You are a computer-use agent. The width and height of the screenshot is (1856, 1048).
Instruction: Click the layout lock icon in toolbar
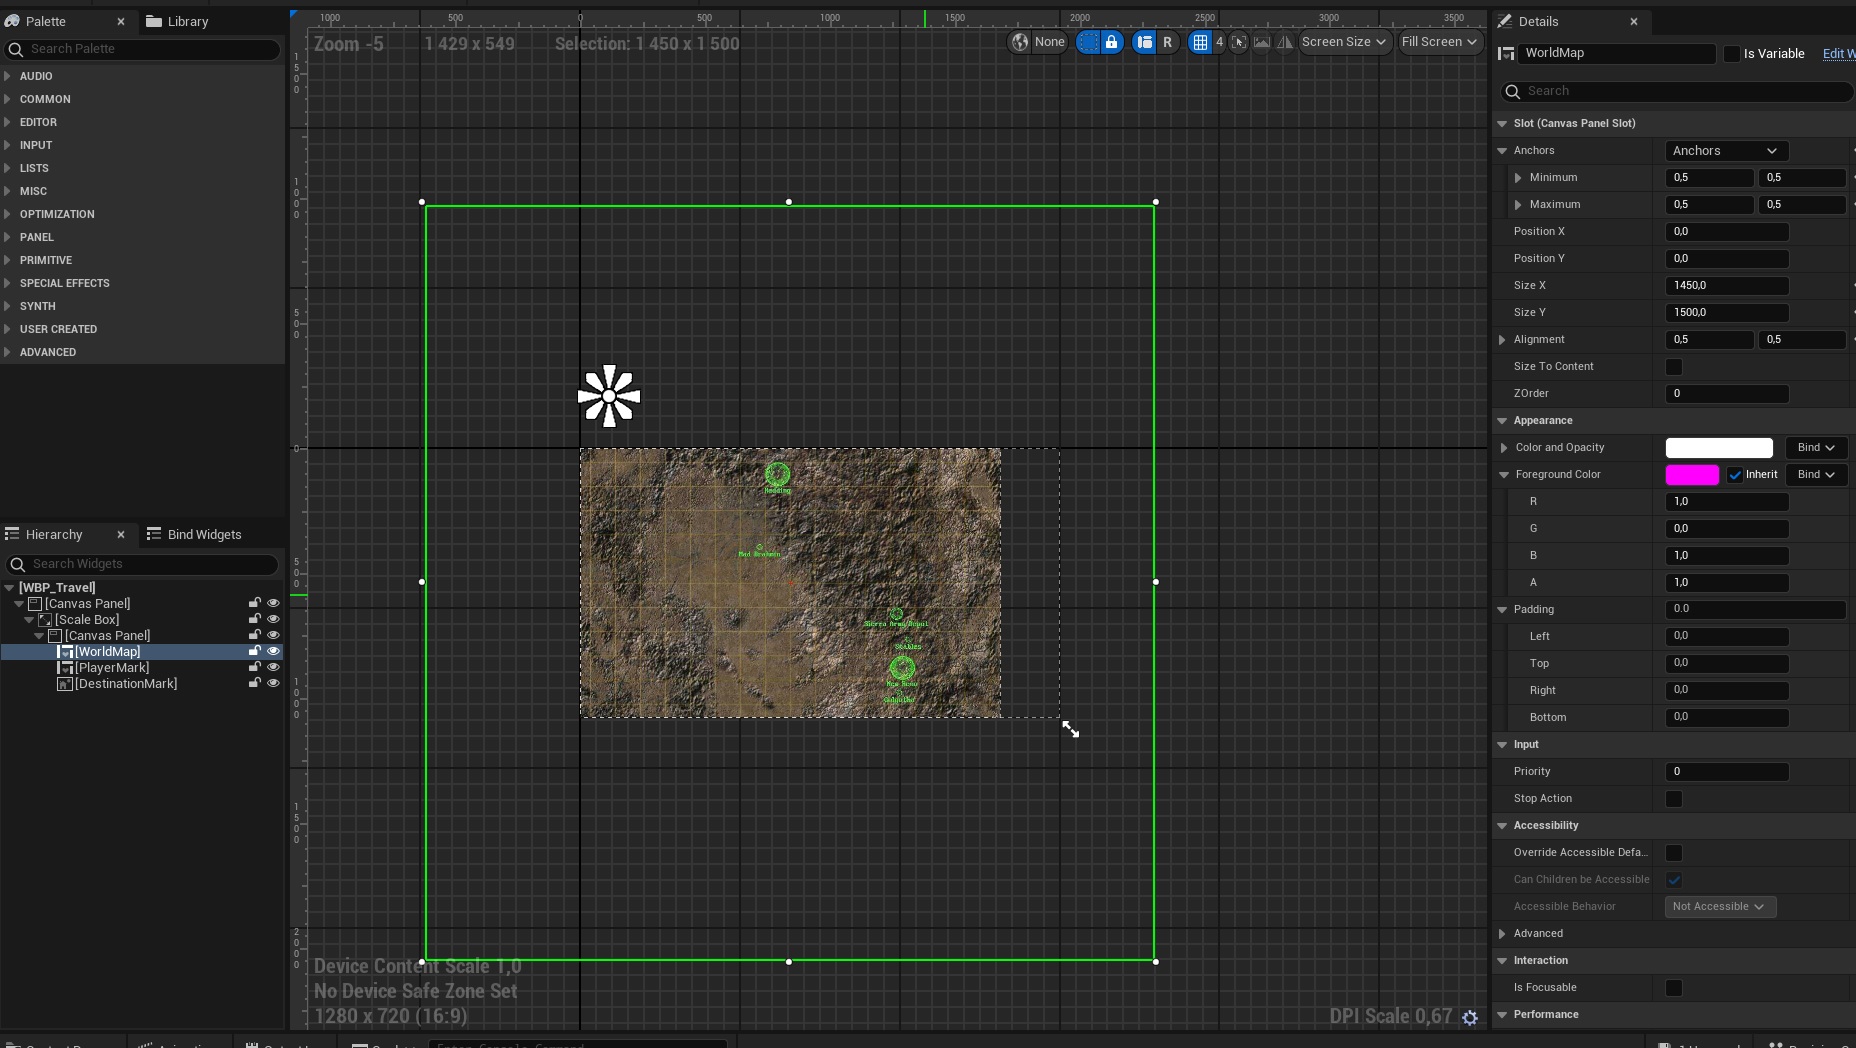(1111, 42)
